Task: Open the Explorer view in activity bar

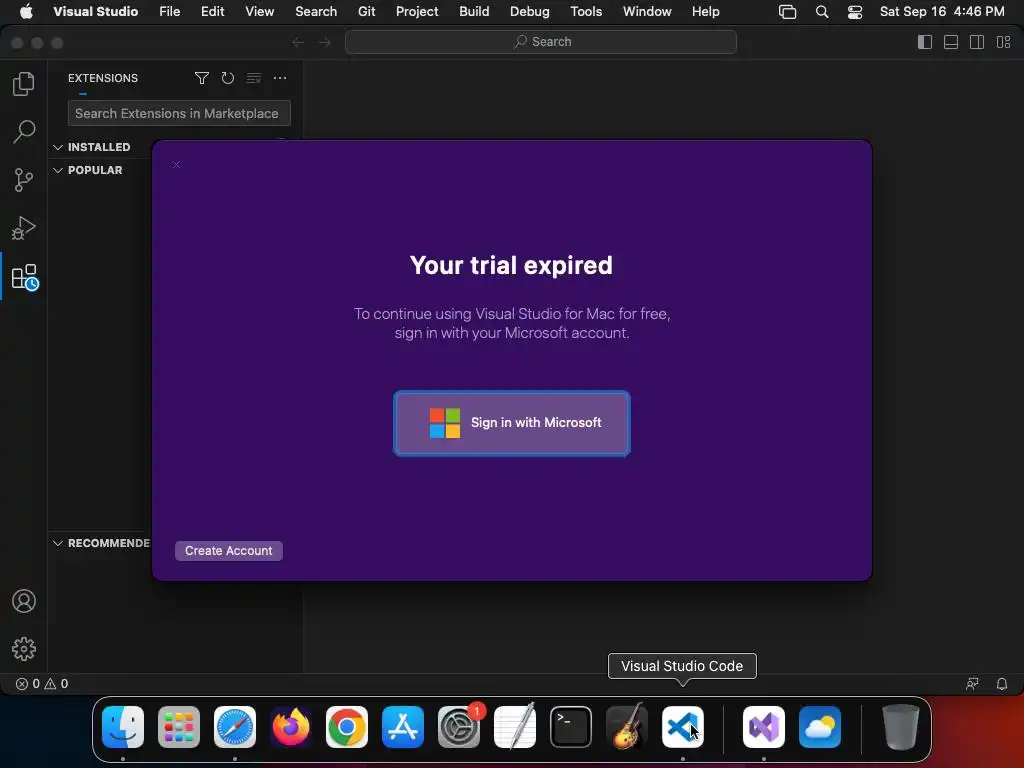Action: (24, 84)
